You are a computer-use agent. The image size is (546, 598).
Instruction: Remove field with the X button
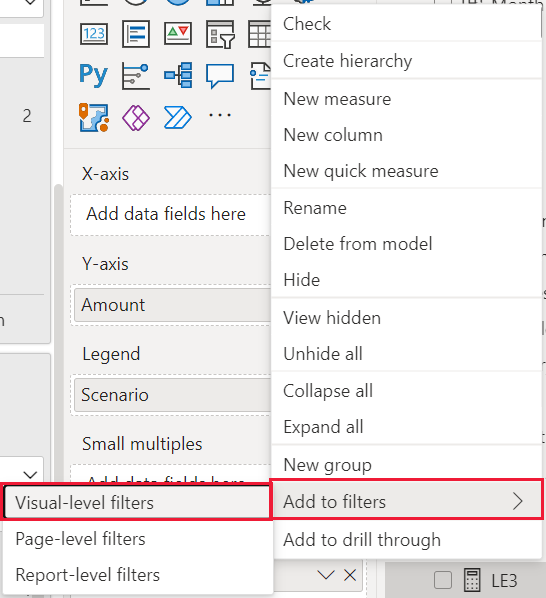click(x=350, y=575)
